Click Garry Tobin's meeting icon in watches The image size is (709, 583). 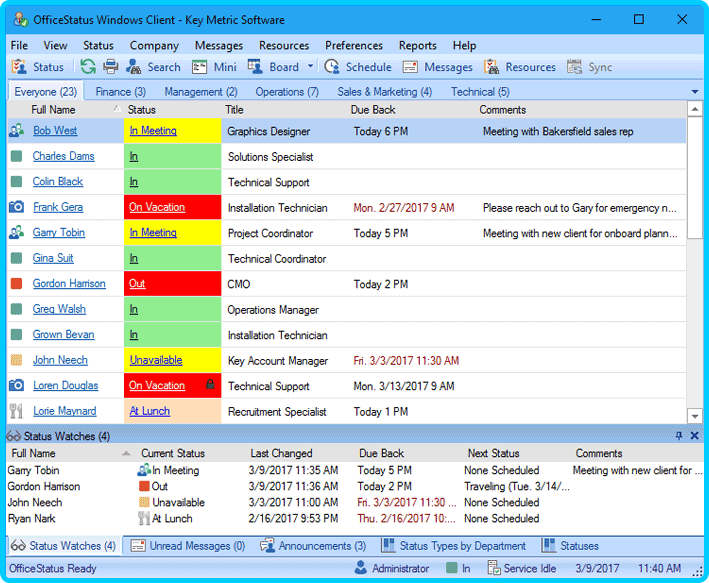(x=144, y=470)
